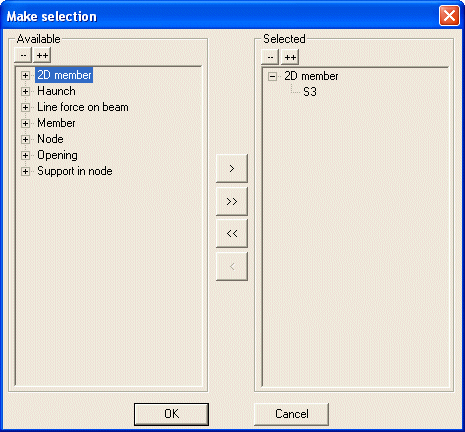Expand the Line force on beam node
465x432 pixels.
25,107
